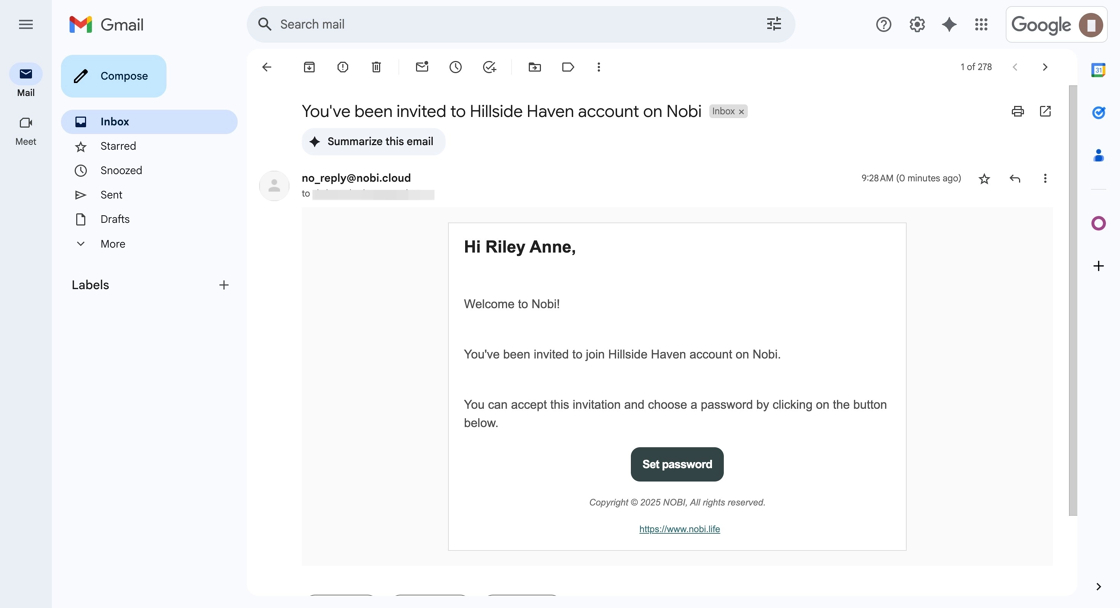
Task: Star the message from no_reply@nobi.cloud
Action: 984,179
